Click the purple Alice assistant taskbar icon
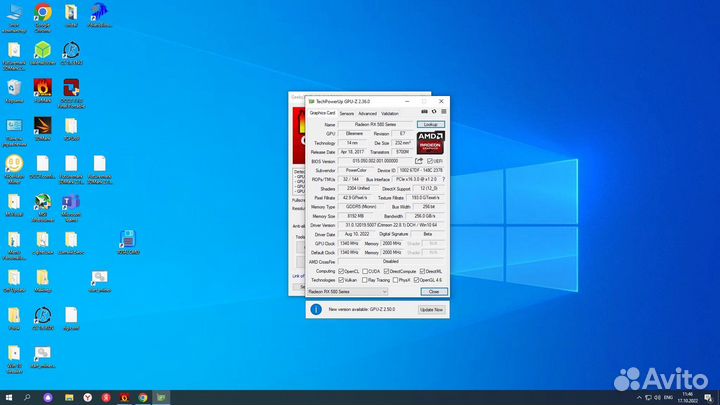 click(48, 398)
